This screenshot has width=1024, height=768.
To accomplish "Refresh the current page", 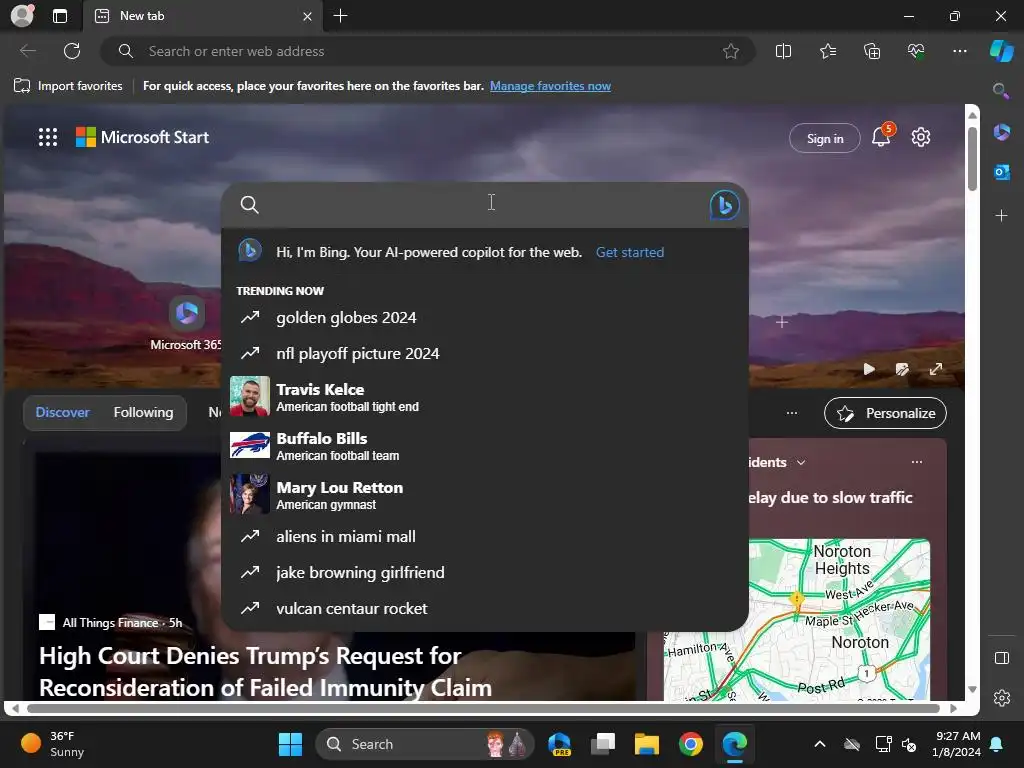I will [72, 51].
